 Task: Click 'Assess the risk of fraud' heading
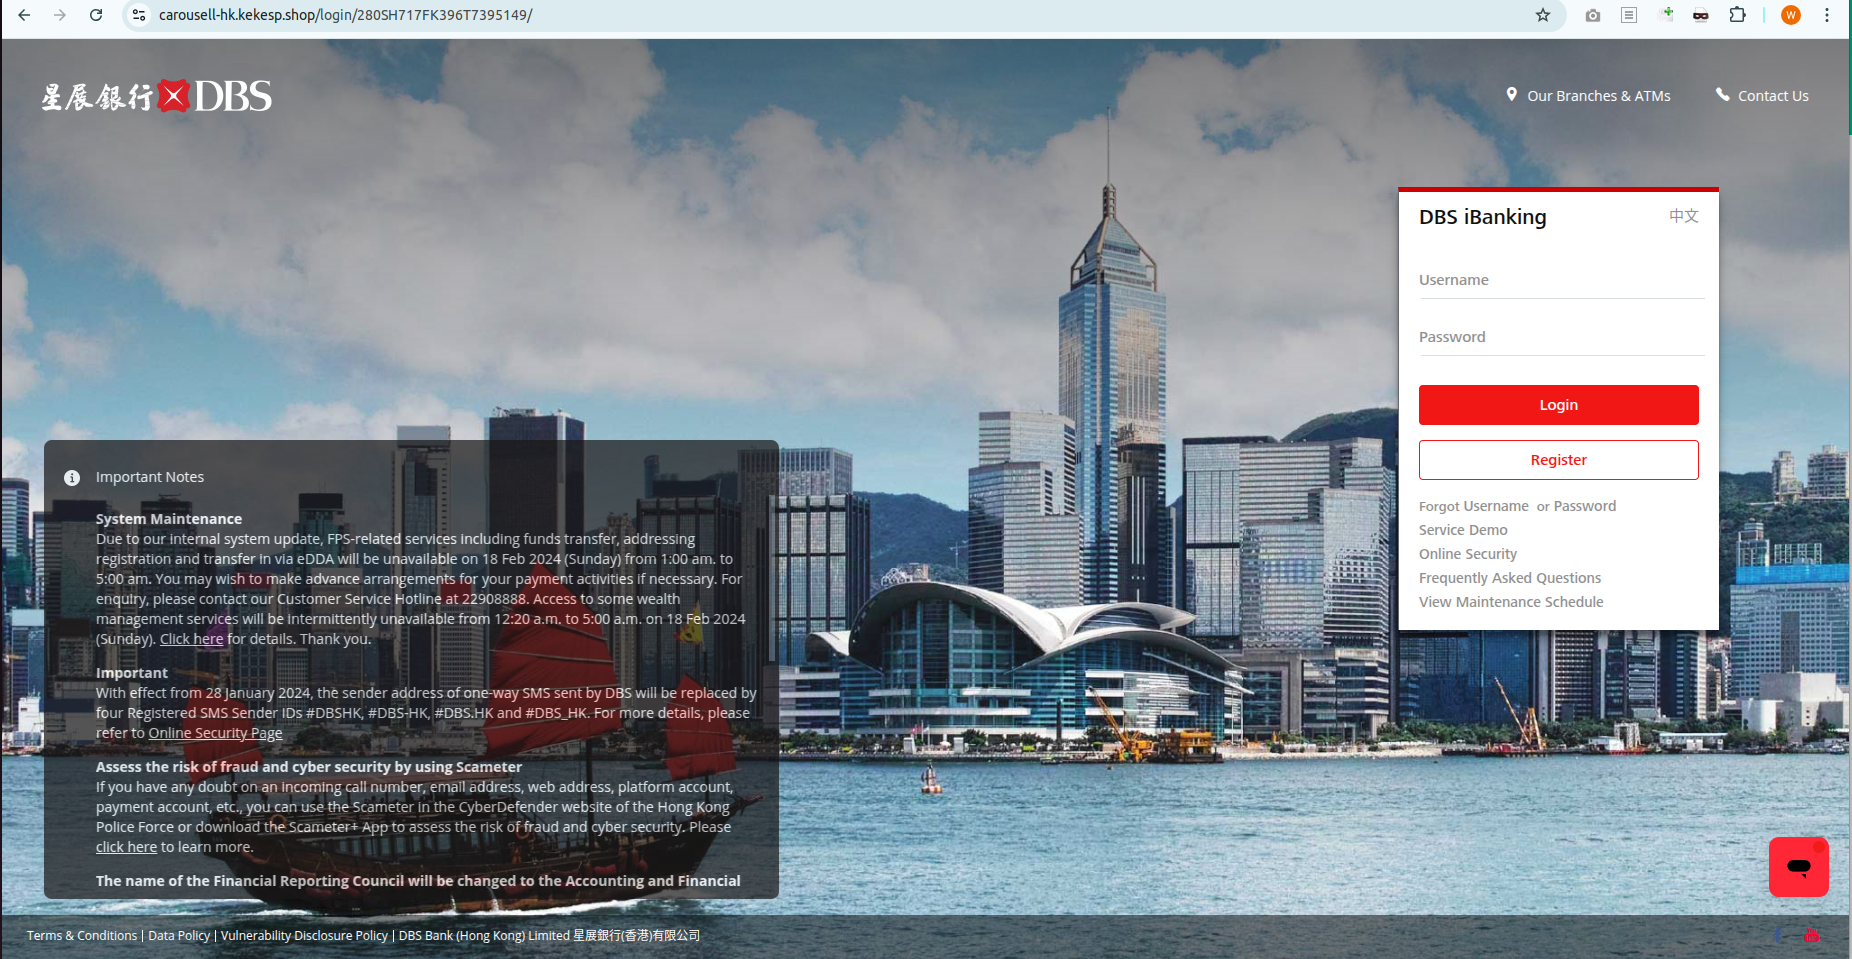309,767
